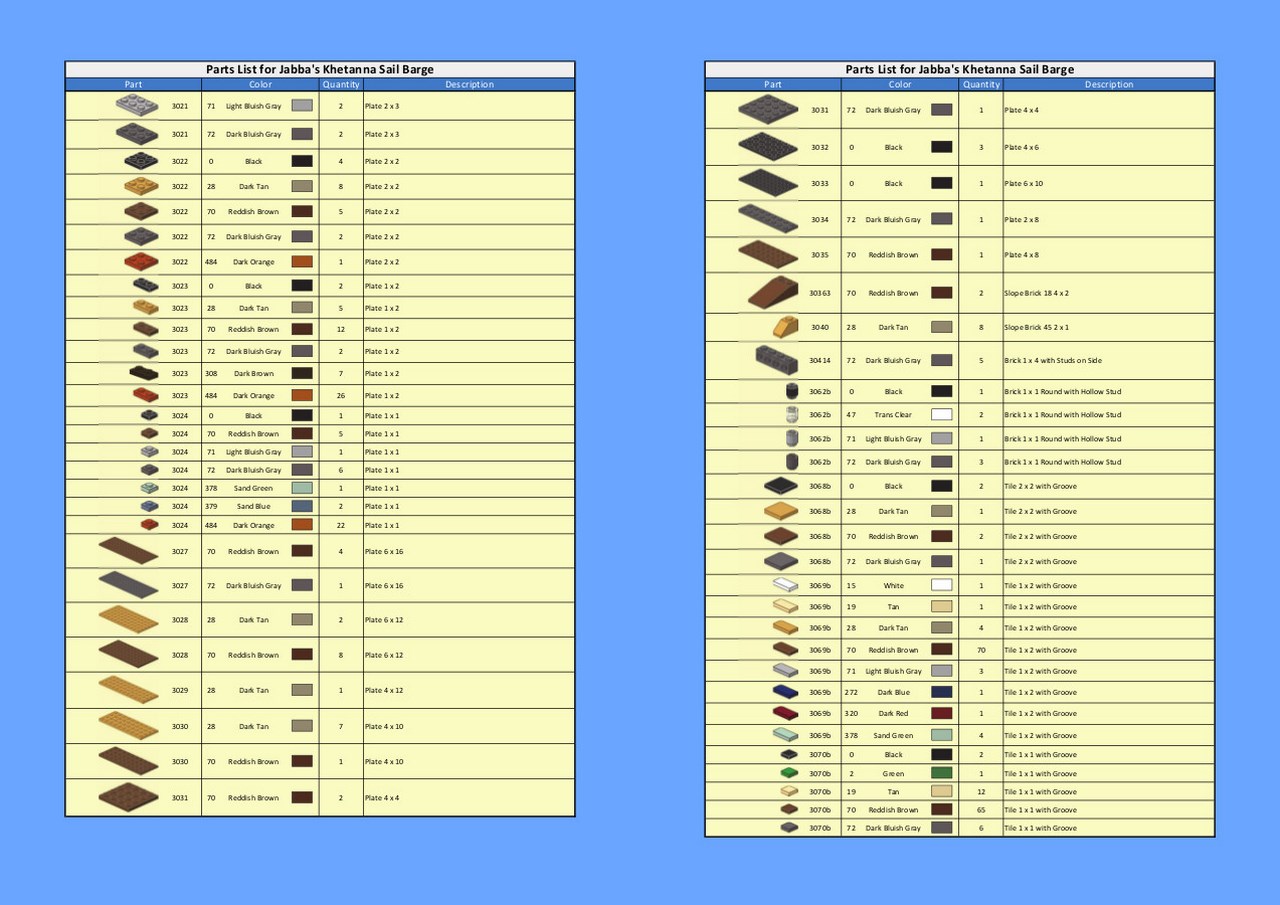The image size is (1280, 905).
Task: Select the "Plate 6 x 10" description
Action: [x=1024, y=183]
